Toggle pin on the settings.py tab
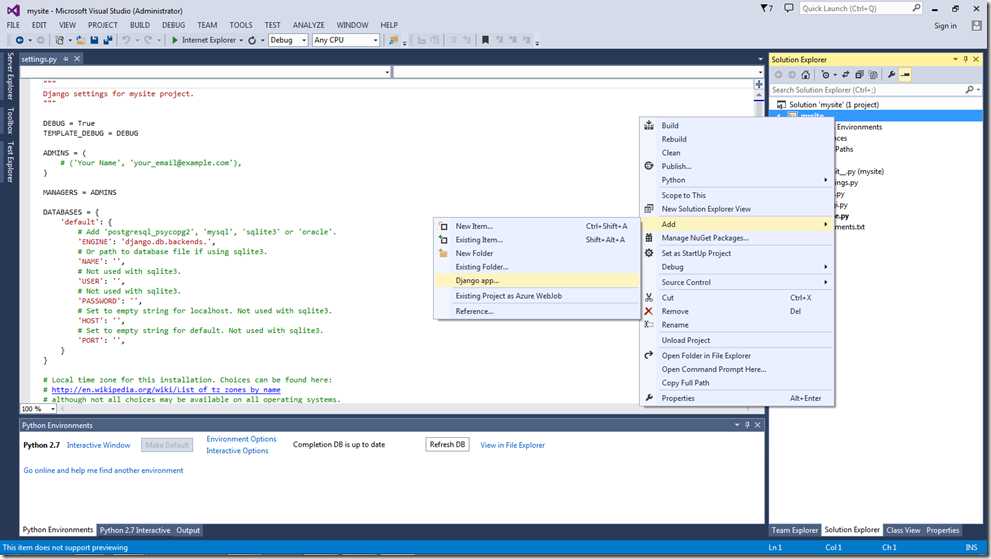The image size is (991, 559). pos(68,59)
